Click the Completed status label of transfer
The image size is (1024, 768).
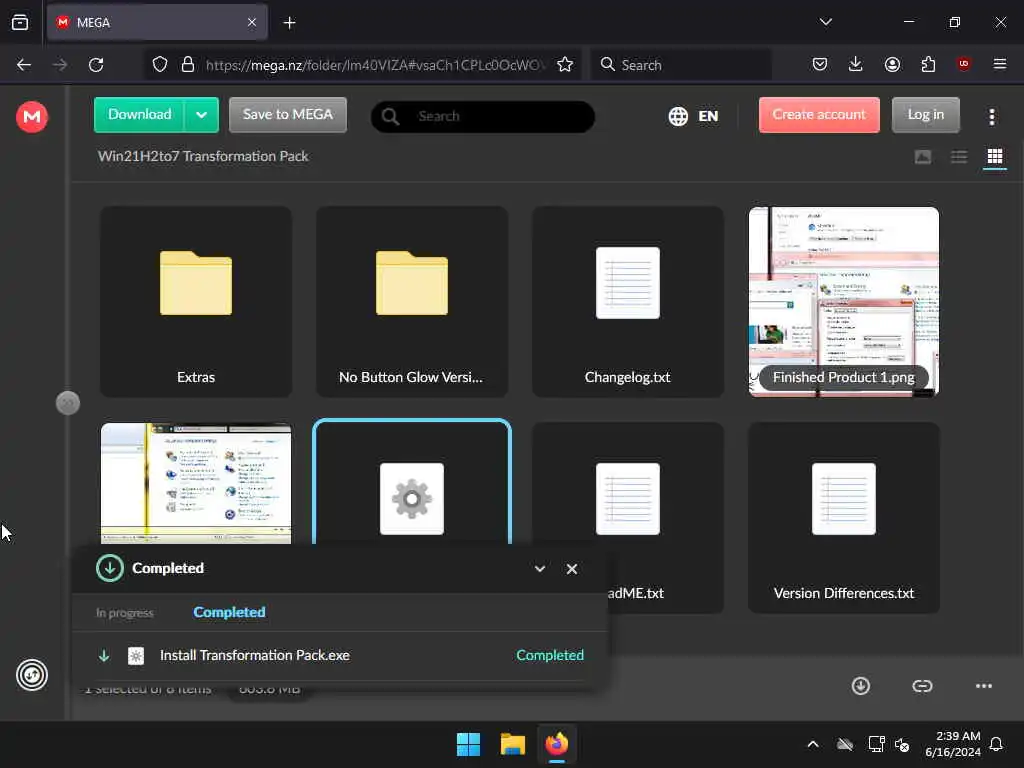(x=550, y=655)
